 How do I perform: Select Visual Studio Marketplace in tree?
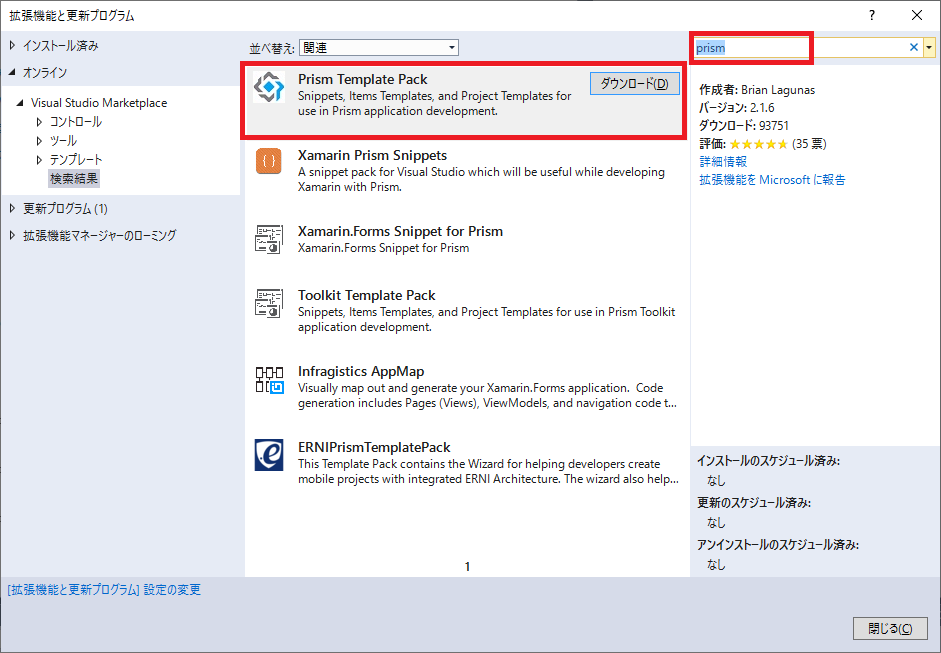[99, 103]
